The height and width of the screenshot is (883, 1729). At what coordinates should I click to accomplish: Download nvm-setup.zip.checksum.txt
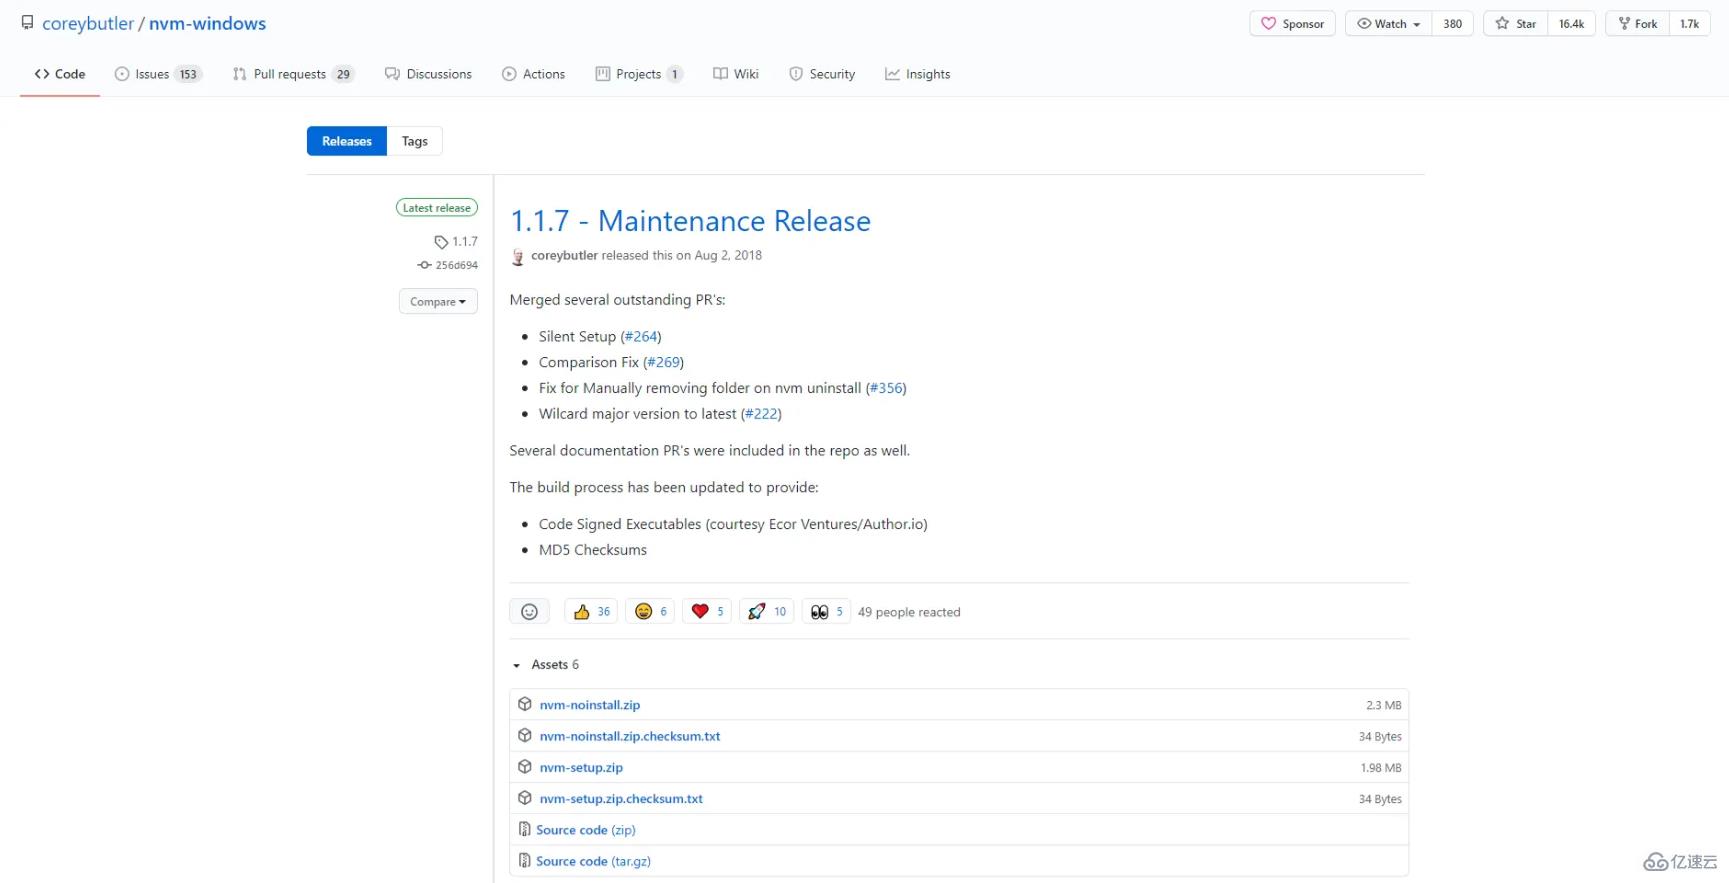621,799
